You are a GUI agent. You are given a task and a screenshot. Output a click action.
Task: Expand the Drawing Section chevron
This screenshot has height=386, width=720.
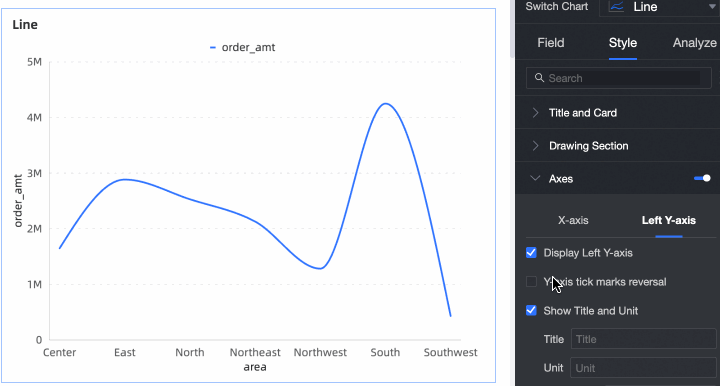[535, 145]
